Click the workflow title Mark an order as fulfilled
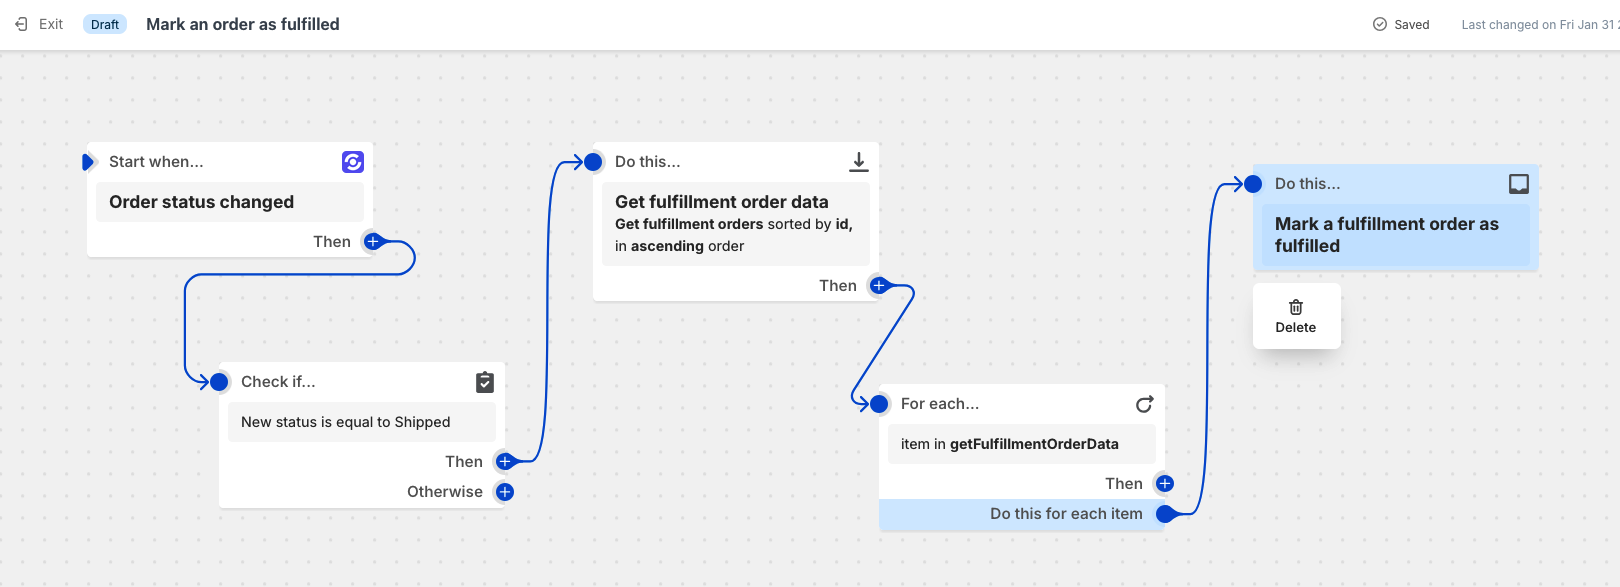The image size is (1620, 587). pos(243,24)
